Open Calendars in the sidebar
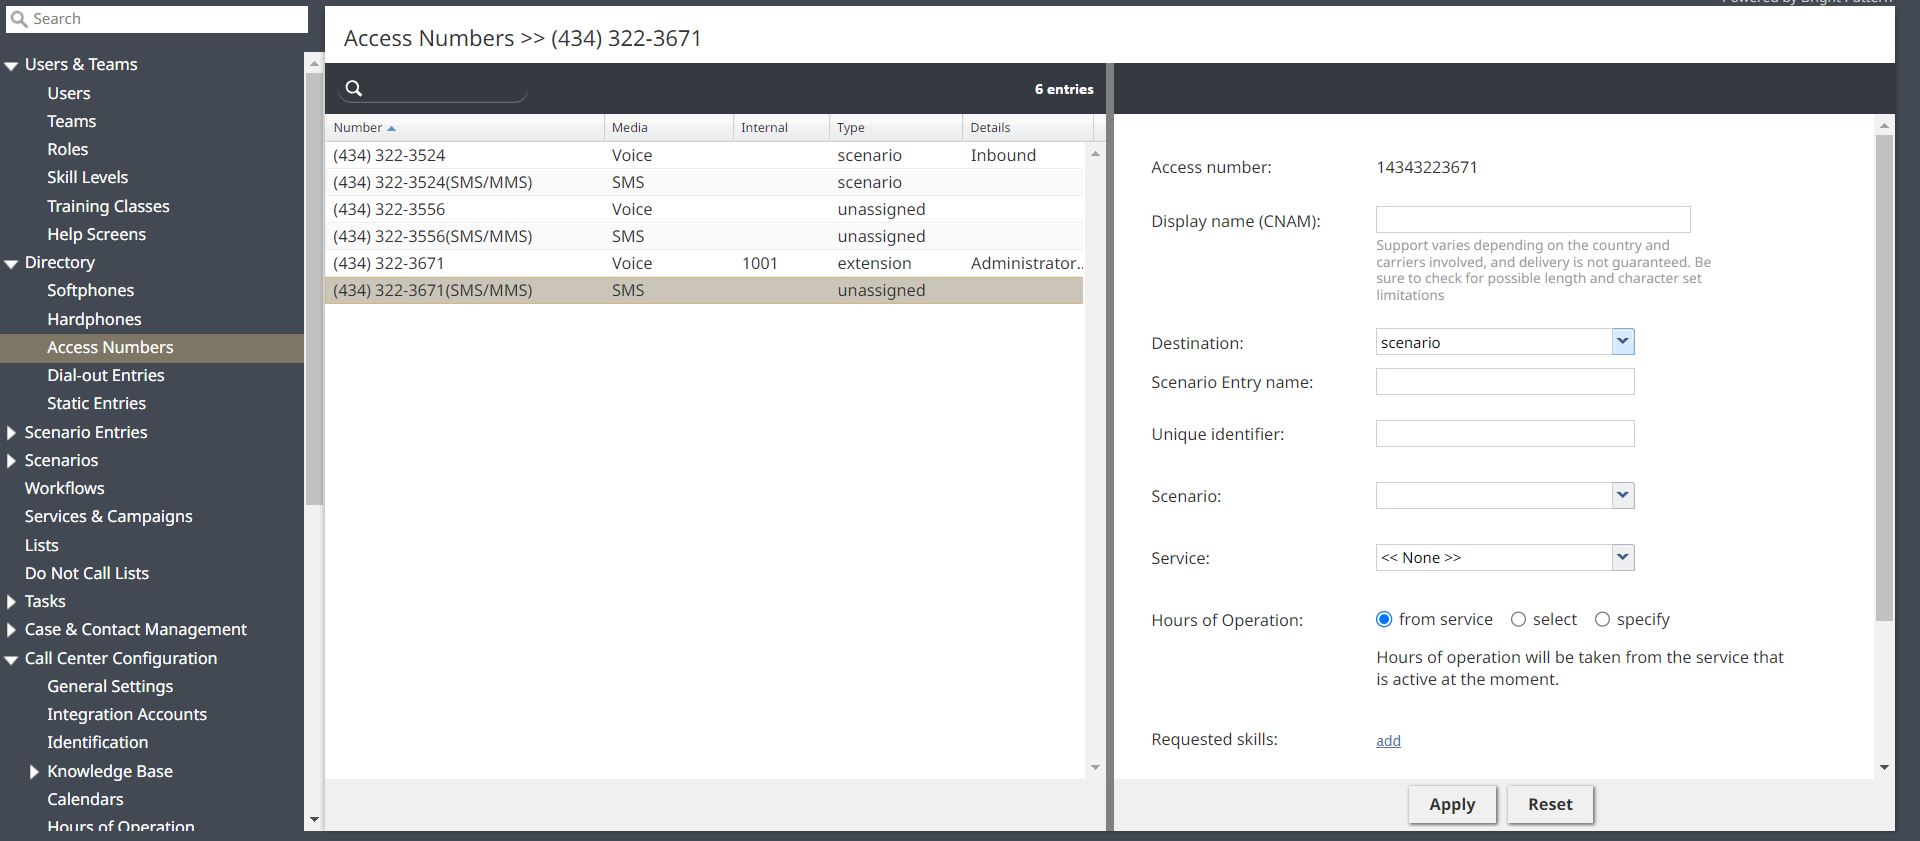The height and width of the screenshot is (841, 1920). click(x=85, y=799)
